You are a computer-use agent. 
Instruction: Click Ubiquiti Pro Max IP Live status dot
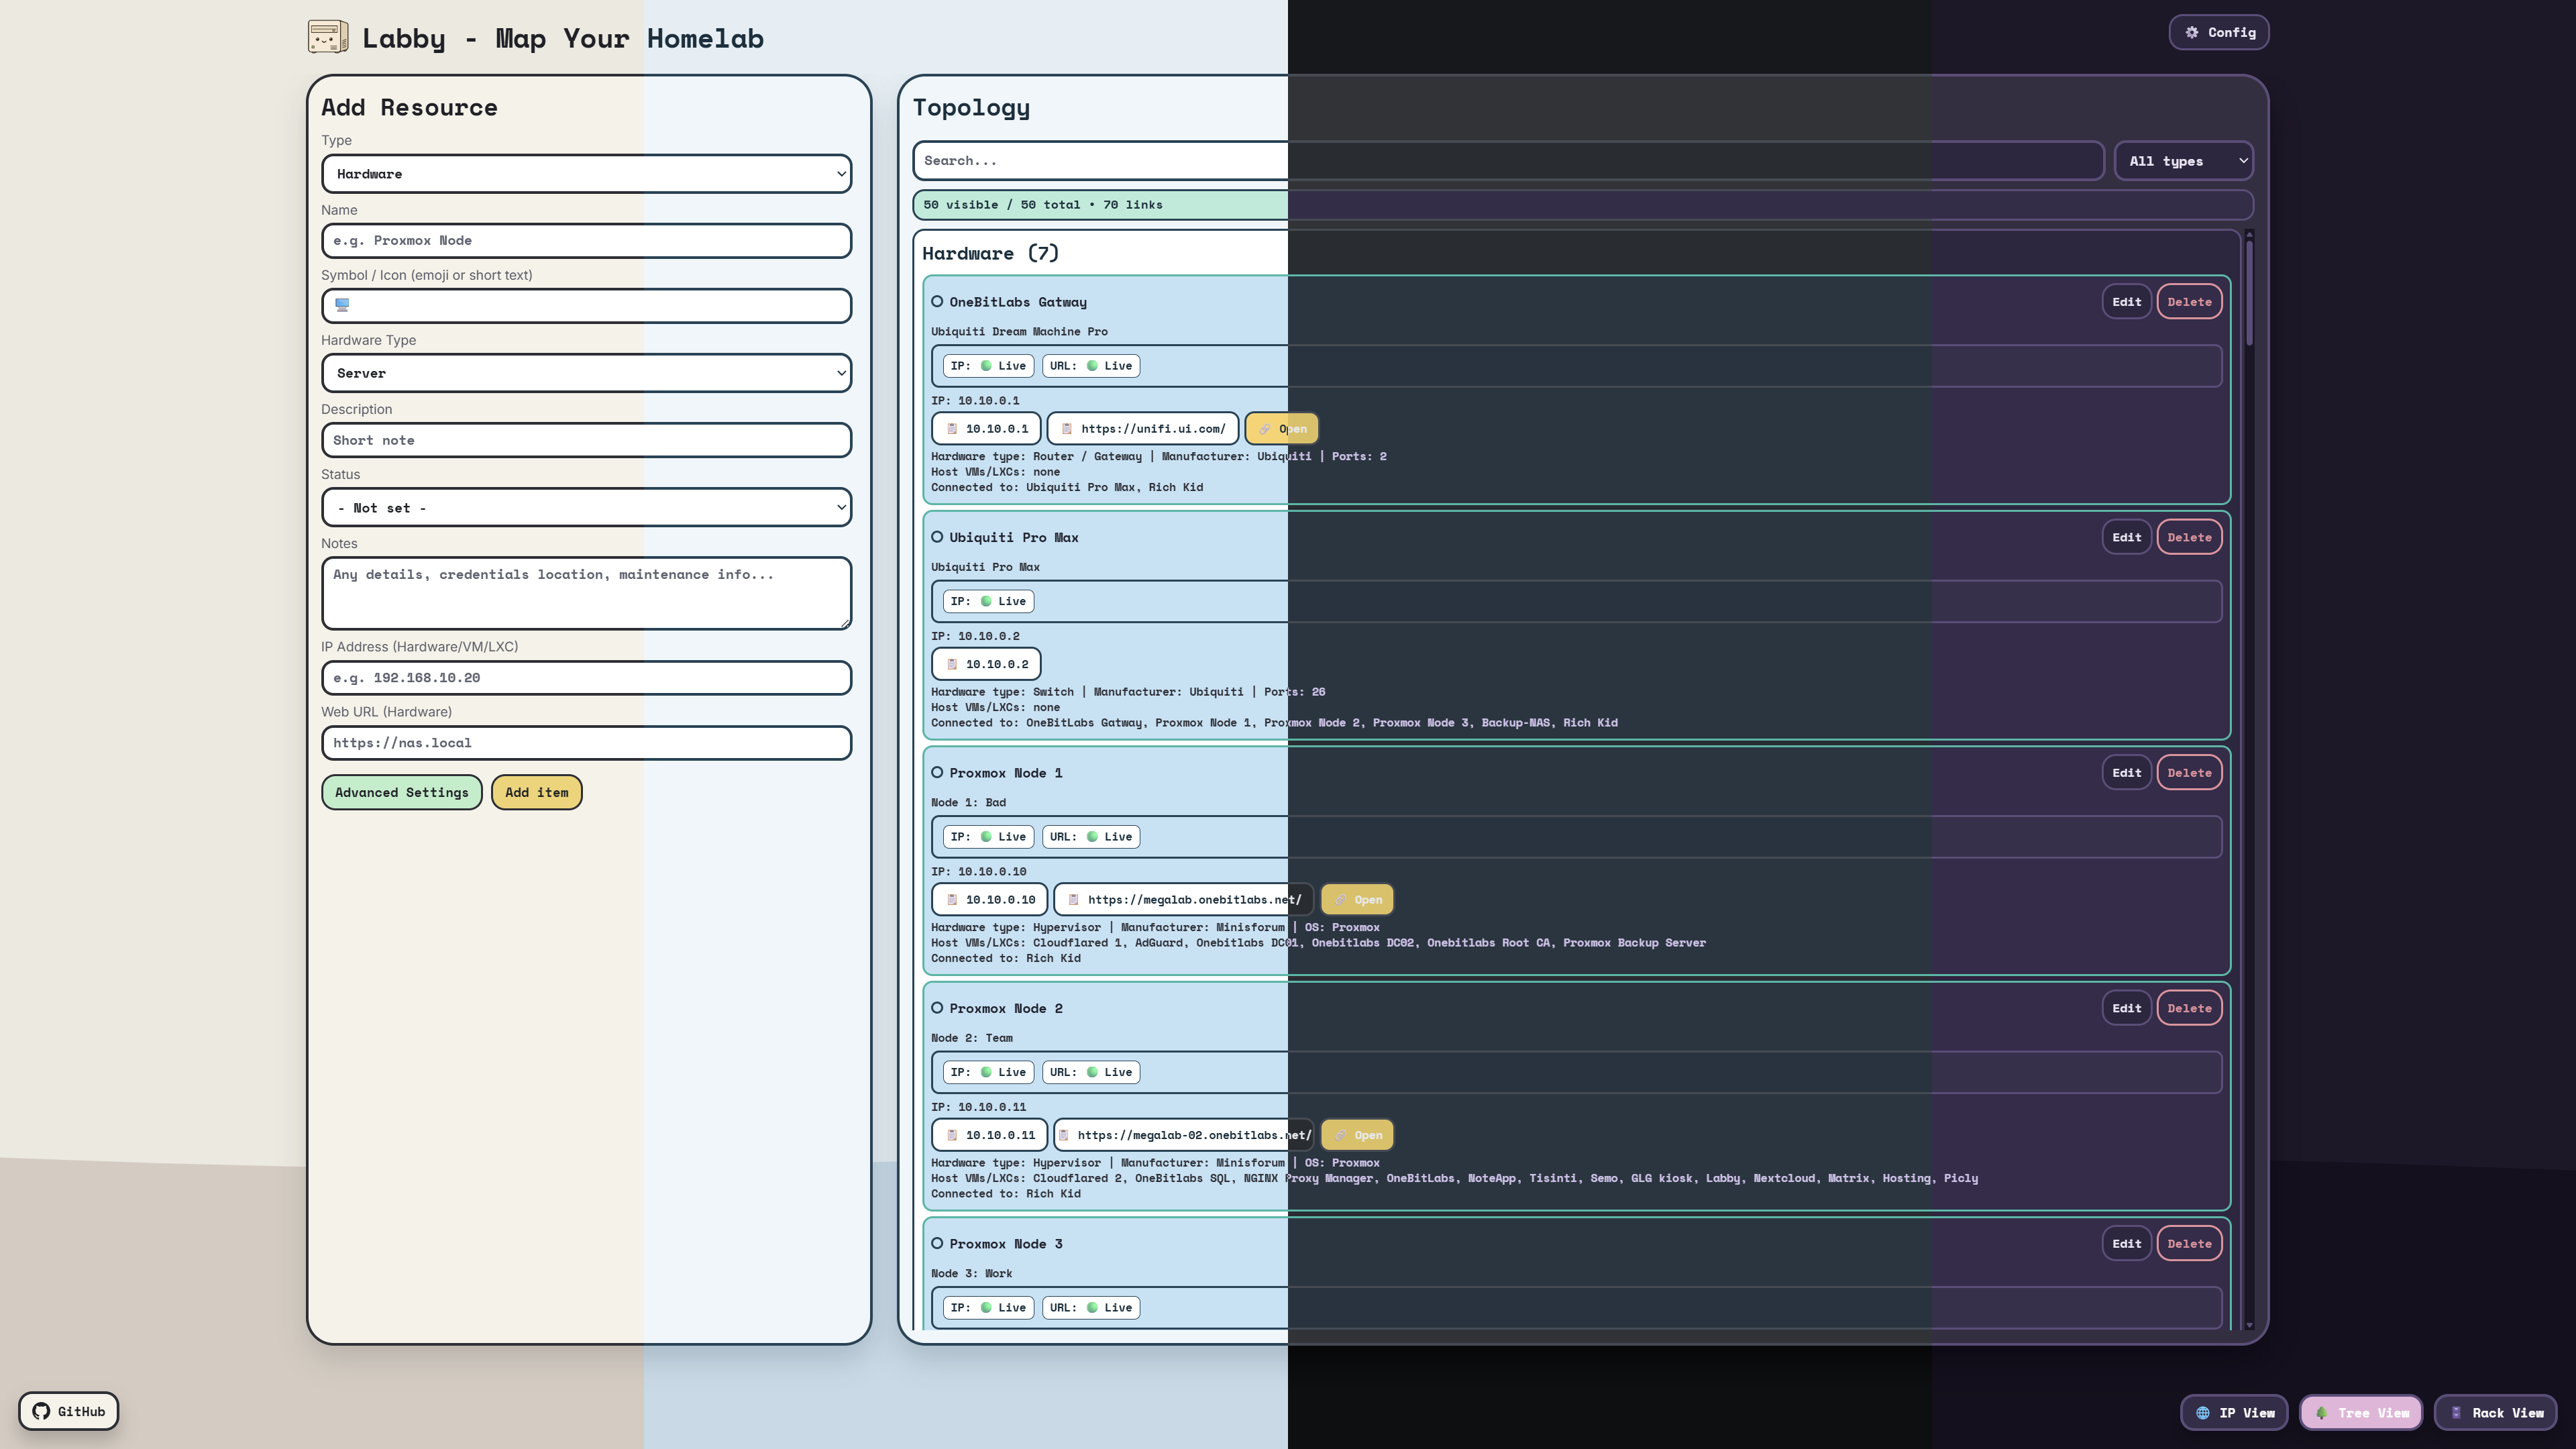click(986, 601)
